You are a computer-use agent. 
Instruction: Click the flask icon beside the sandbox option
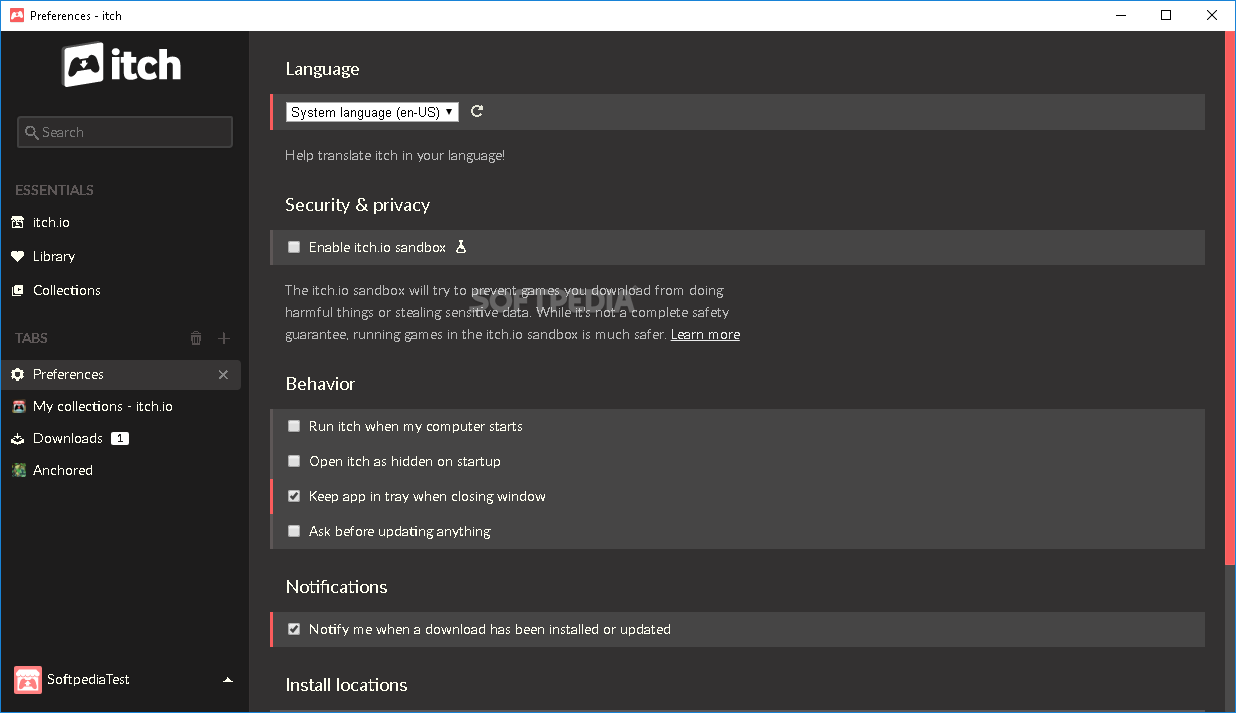coord(461,247)
